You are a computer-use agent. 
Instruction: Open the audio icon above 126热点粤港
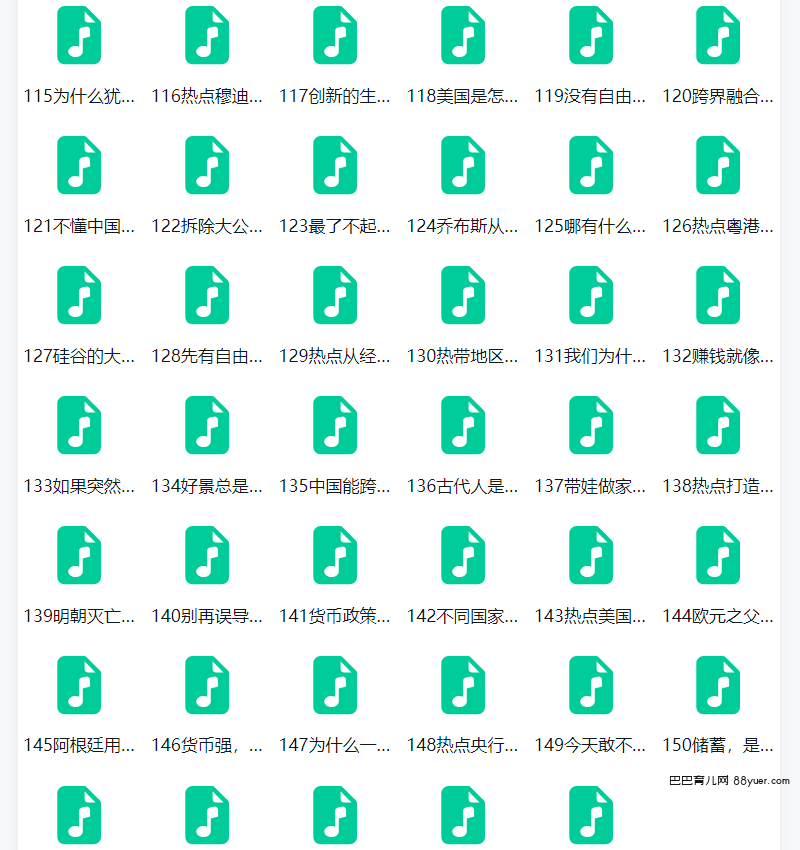[718, 165]
